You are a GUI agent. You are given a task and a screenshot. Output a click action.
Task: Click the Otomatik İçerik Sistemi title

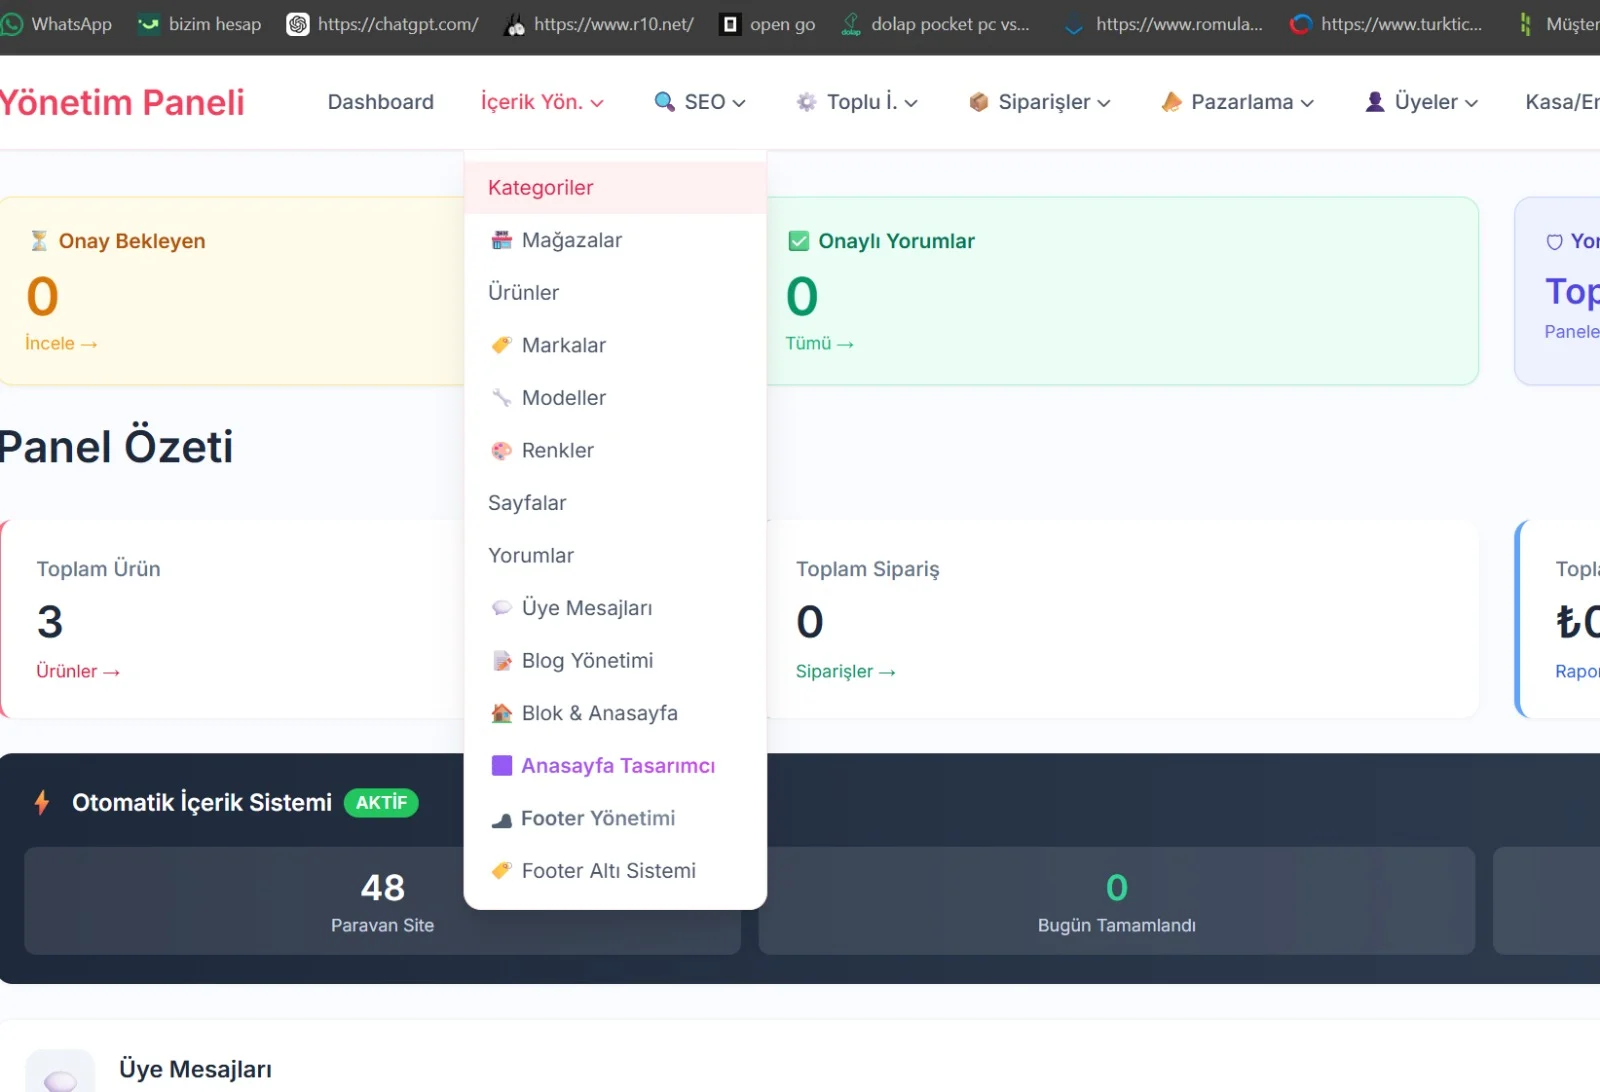click(202, 803)
